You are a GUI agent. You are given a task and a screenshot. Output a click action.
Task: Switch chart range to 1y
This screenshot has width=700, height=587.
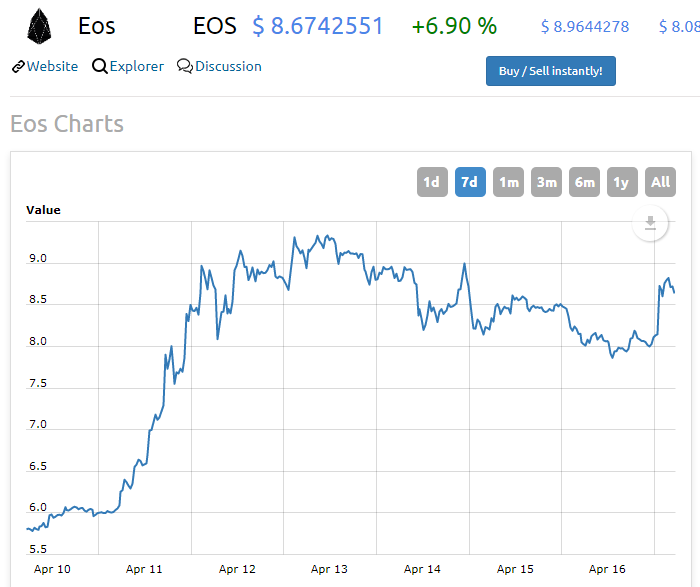[x=622, y=182]
